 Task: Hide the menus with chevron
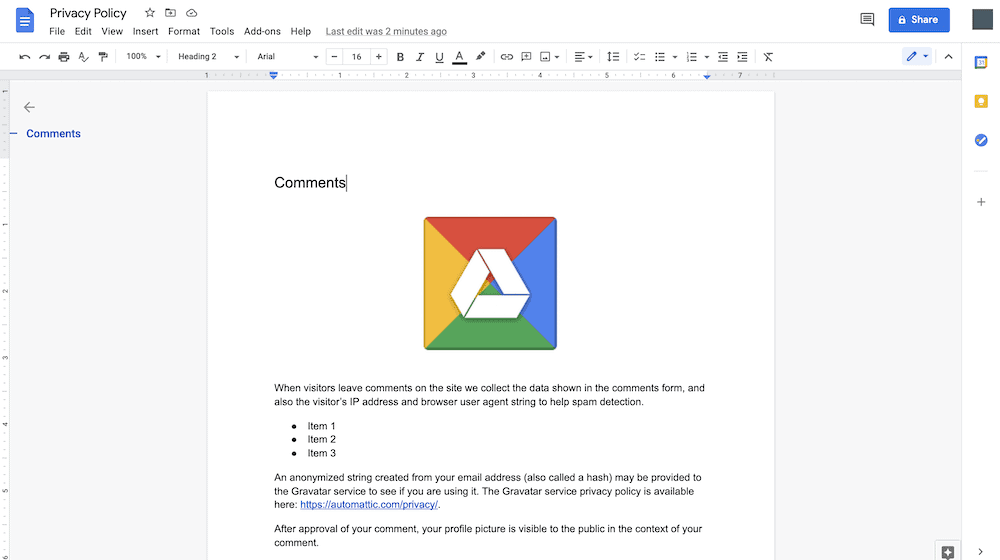pos(948,57)
